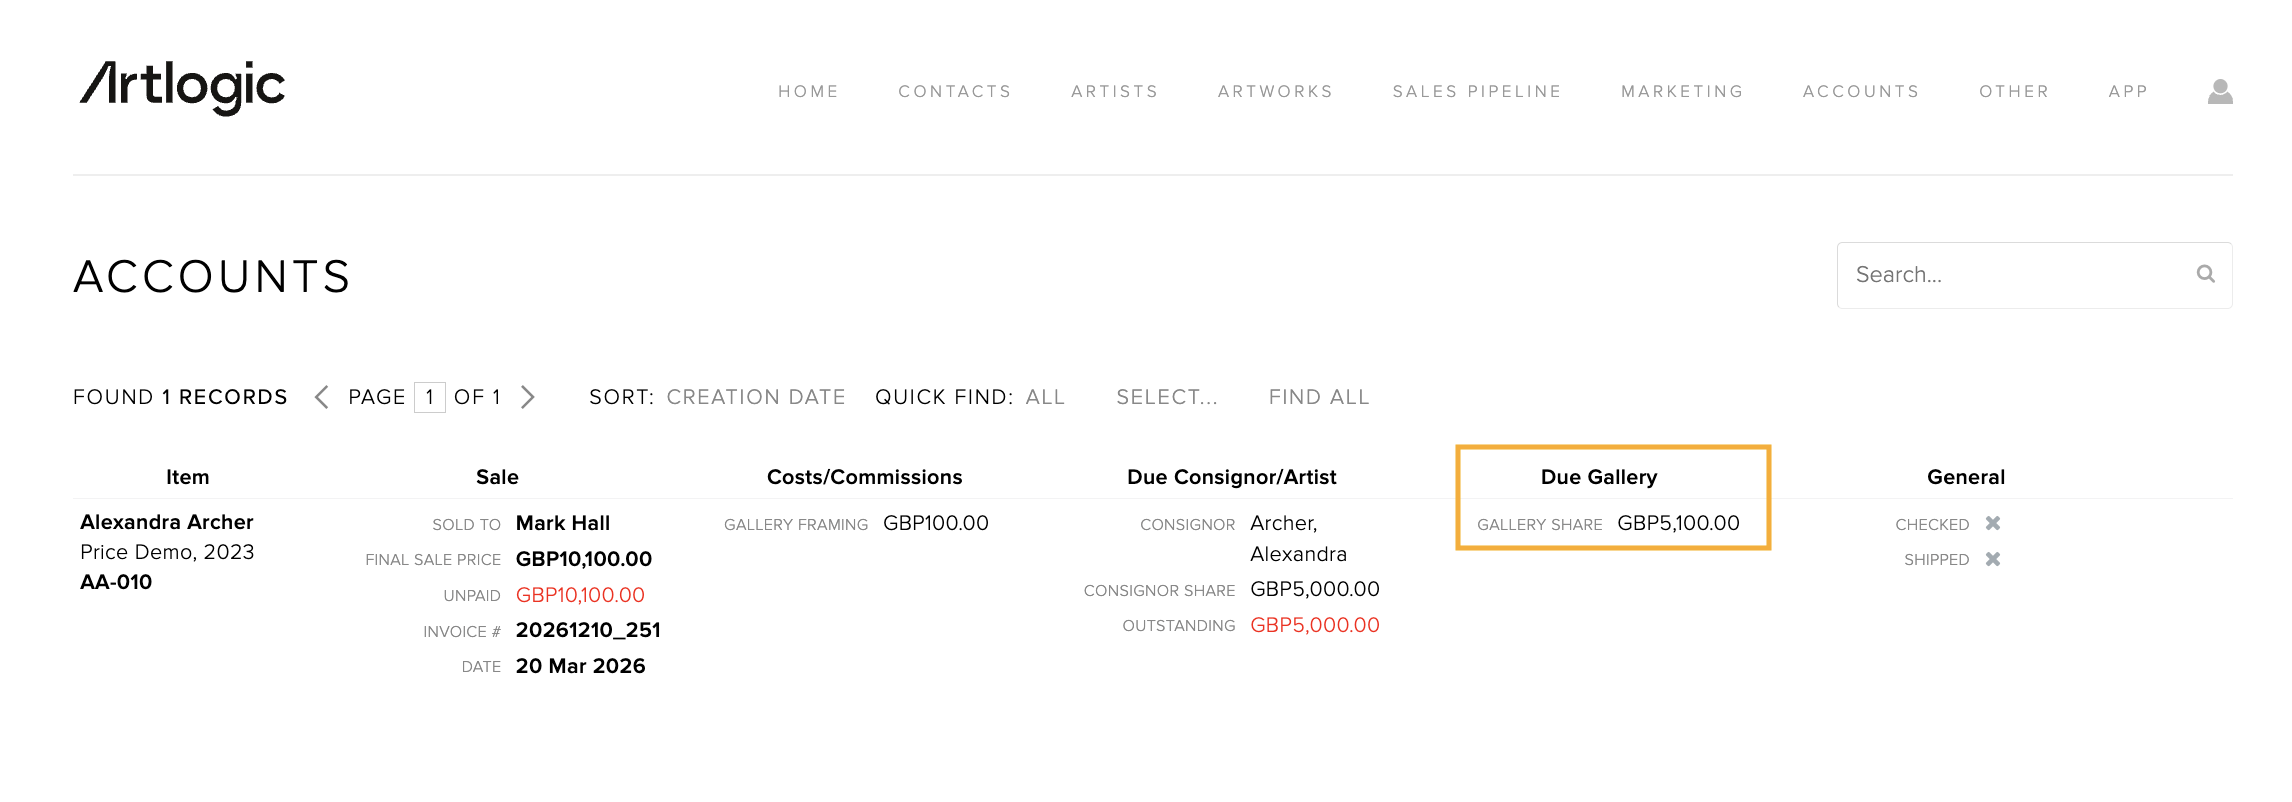This screenshot has width=2292, height=802.
Task: Open invoice number 20261210_251
Action: click(588, 630)
